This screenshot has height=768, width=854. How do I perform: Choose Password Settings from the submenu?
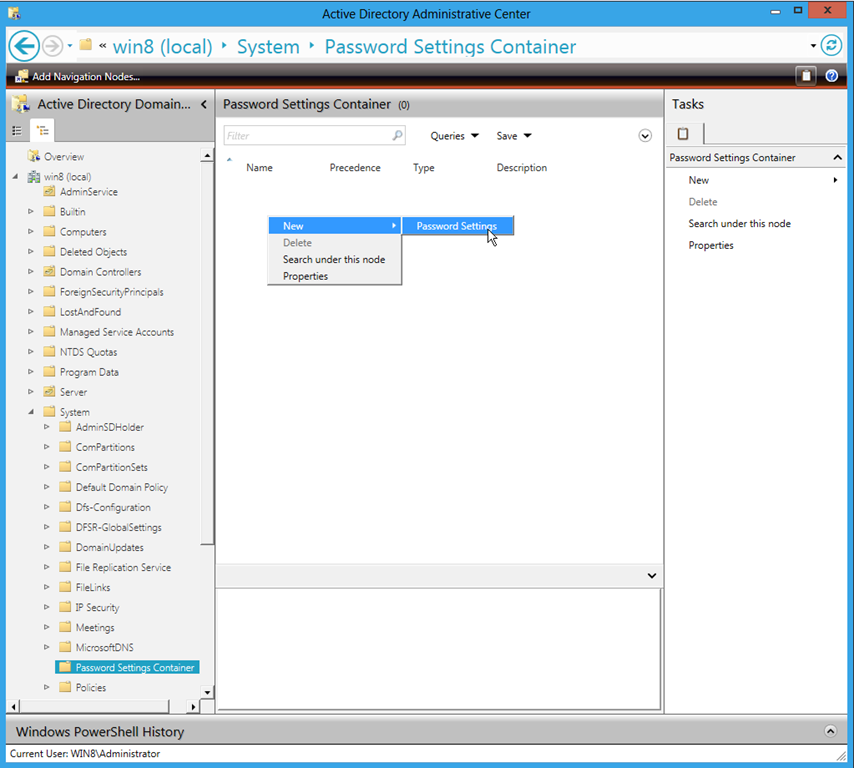coord(457,225)
